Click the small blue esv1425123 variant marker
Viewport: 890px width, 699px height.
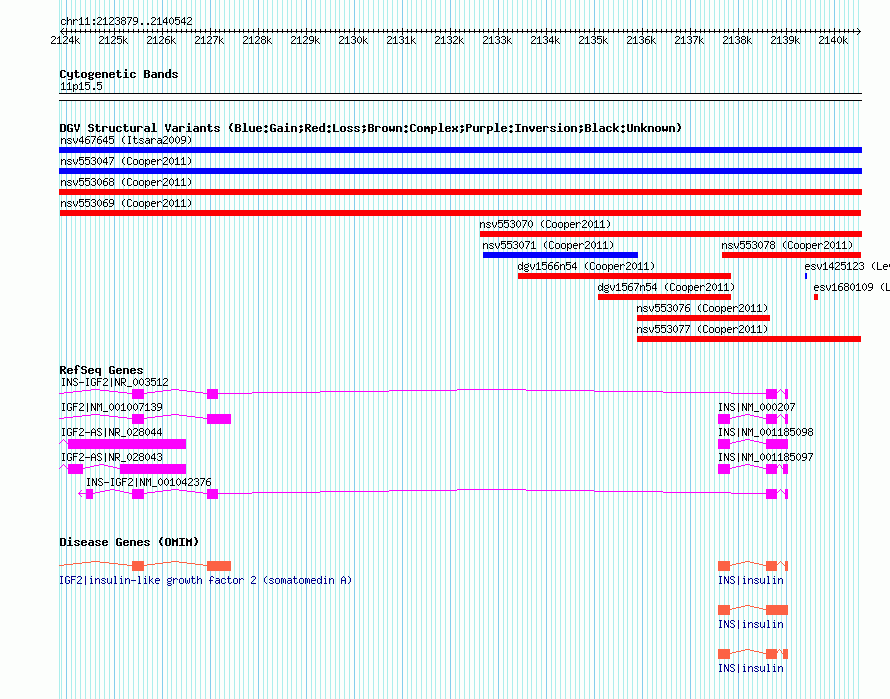806,276
